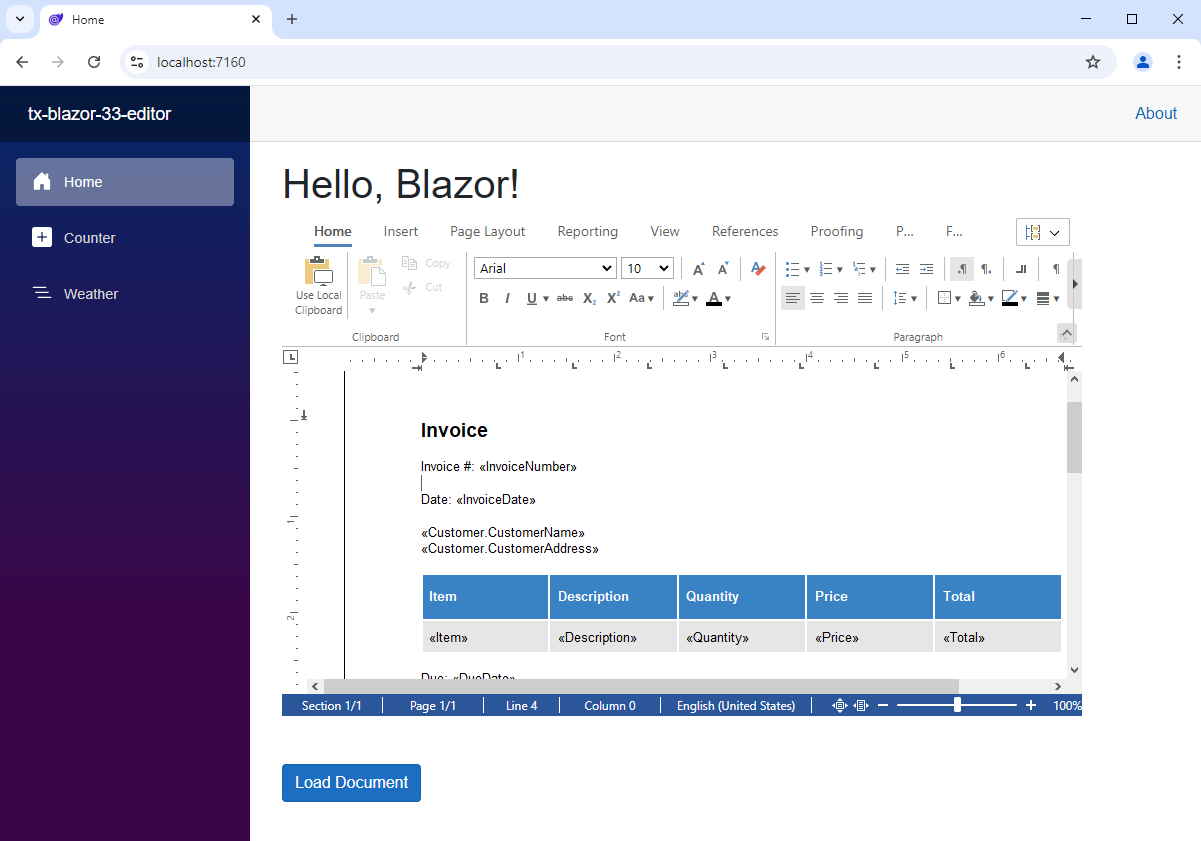Click the zoom slider in status bar
This screenshot has width=1201, height=841.
pos(957,705)
